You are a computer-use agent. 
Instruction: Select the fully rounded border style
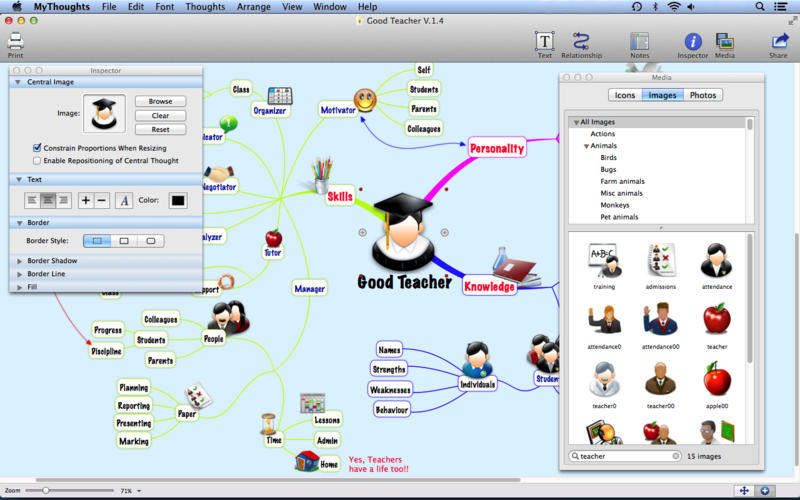tap(151, 241)
